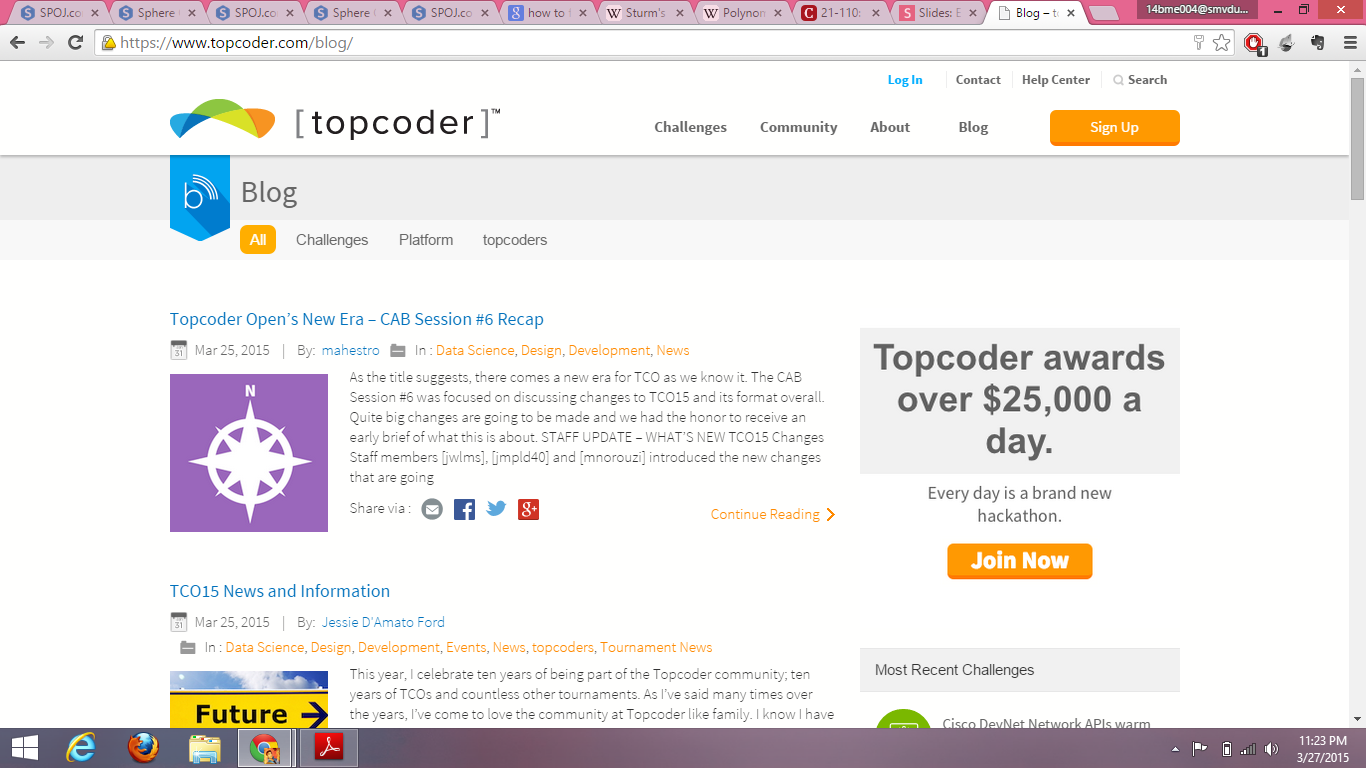Launch Internet Explorer from the taskbar

tap(81, 748)
